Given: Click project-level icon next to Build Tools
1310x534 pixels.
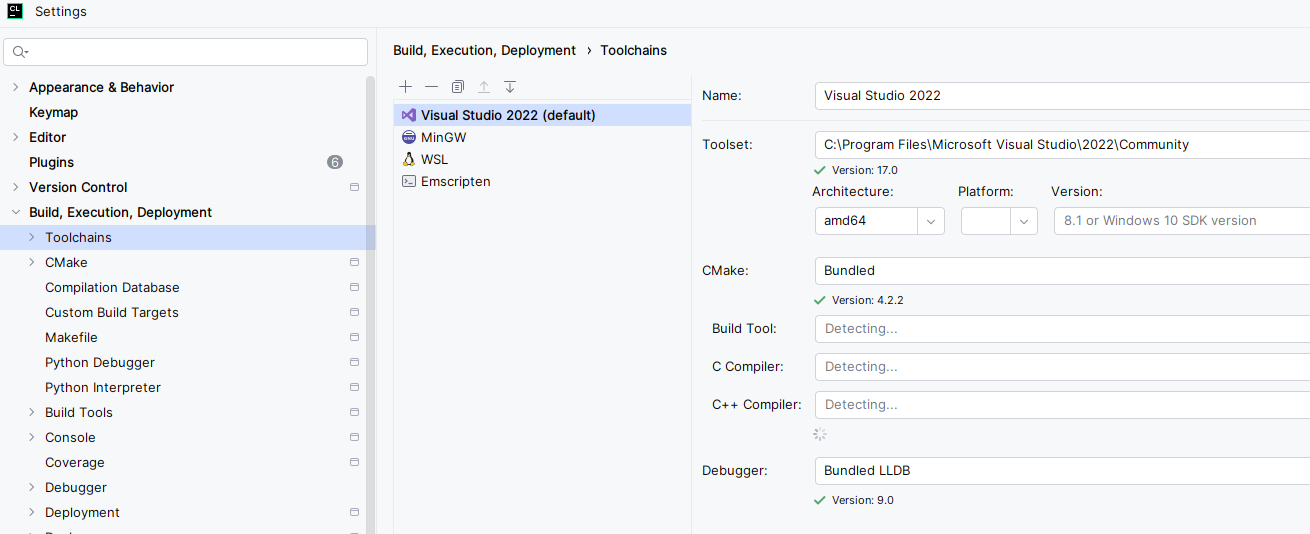Looking at the screenshot, I should pos(354,412).
